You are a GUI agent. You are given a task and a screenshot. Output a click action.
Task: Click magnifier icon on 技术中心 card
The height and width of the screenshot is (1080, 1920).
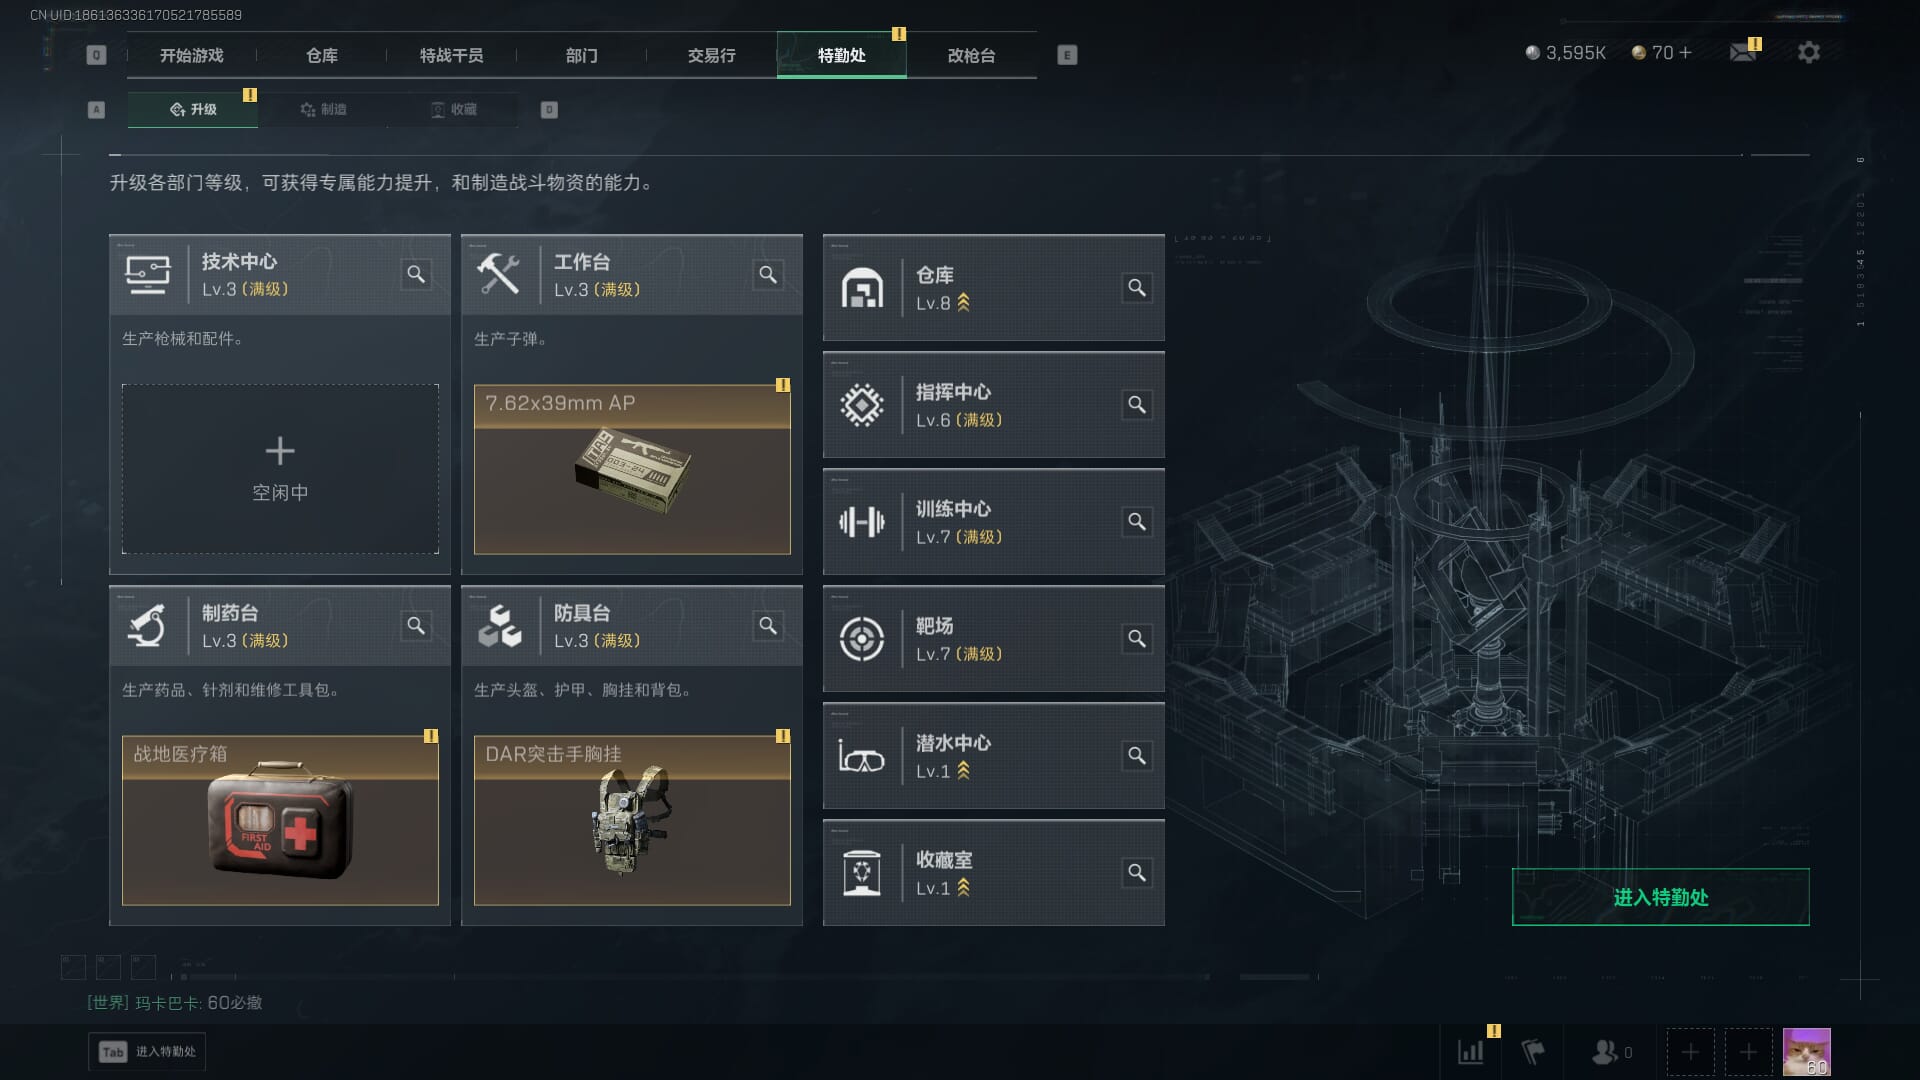click(x=416, y=274)
